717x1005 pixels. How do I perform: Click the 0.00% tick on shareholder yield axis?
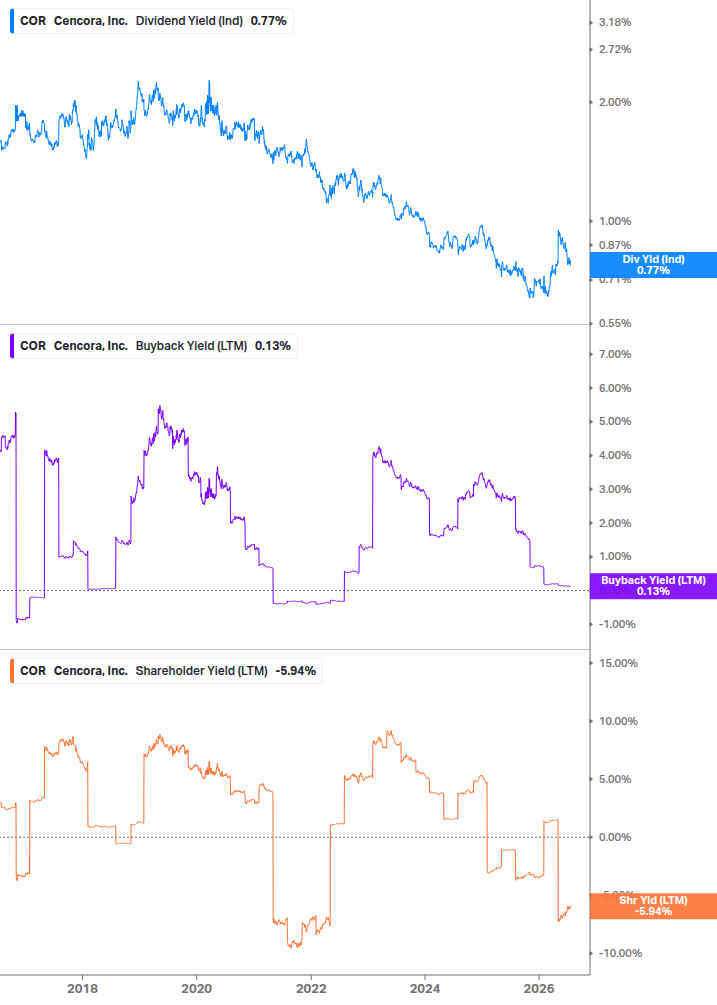click(x=614, y=838)
